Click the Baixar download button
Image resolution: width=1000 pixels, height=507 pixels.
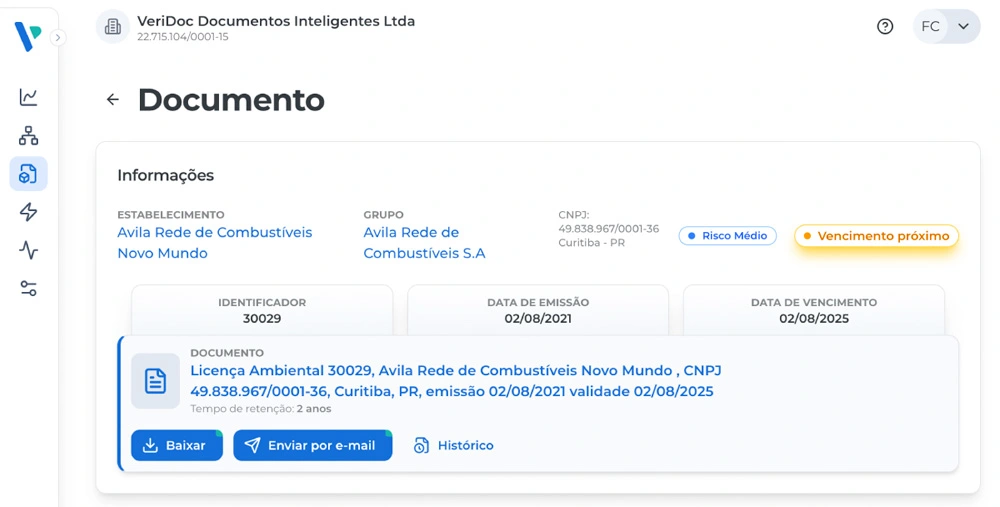point(177,445)
